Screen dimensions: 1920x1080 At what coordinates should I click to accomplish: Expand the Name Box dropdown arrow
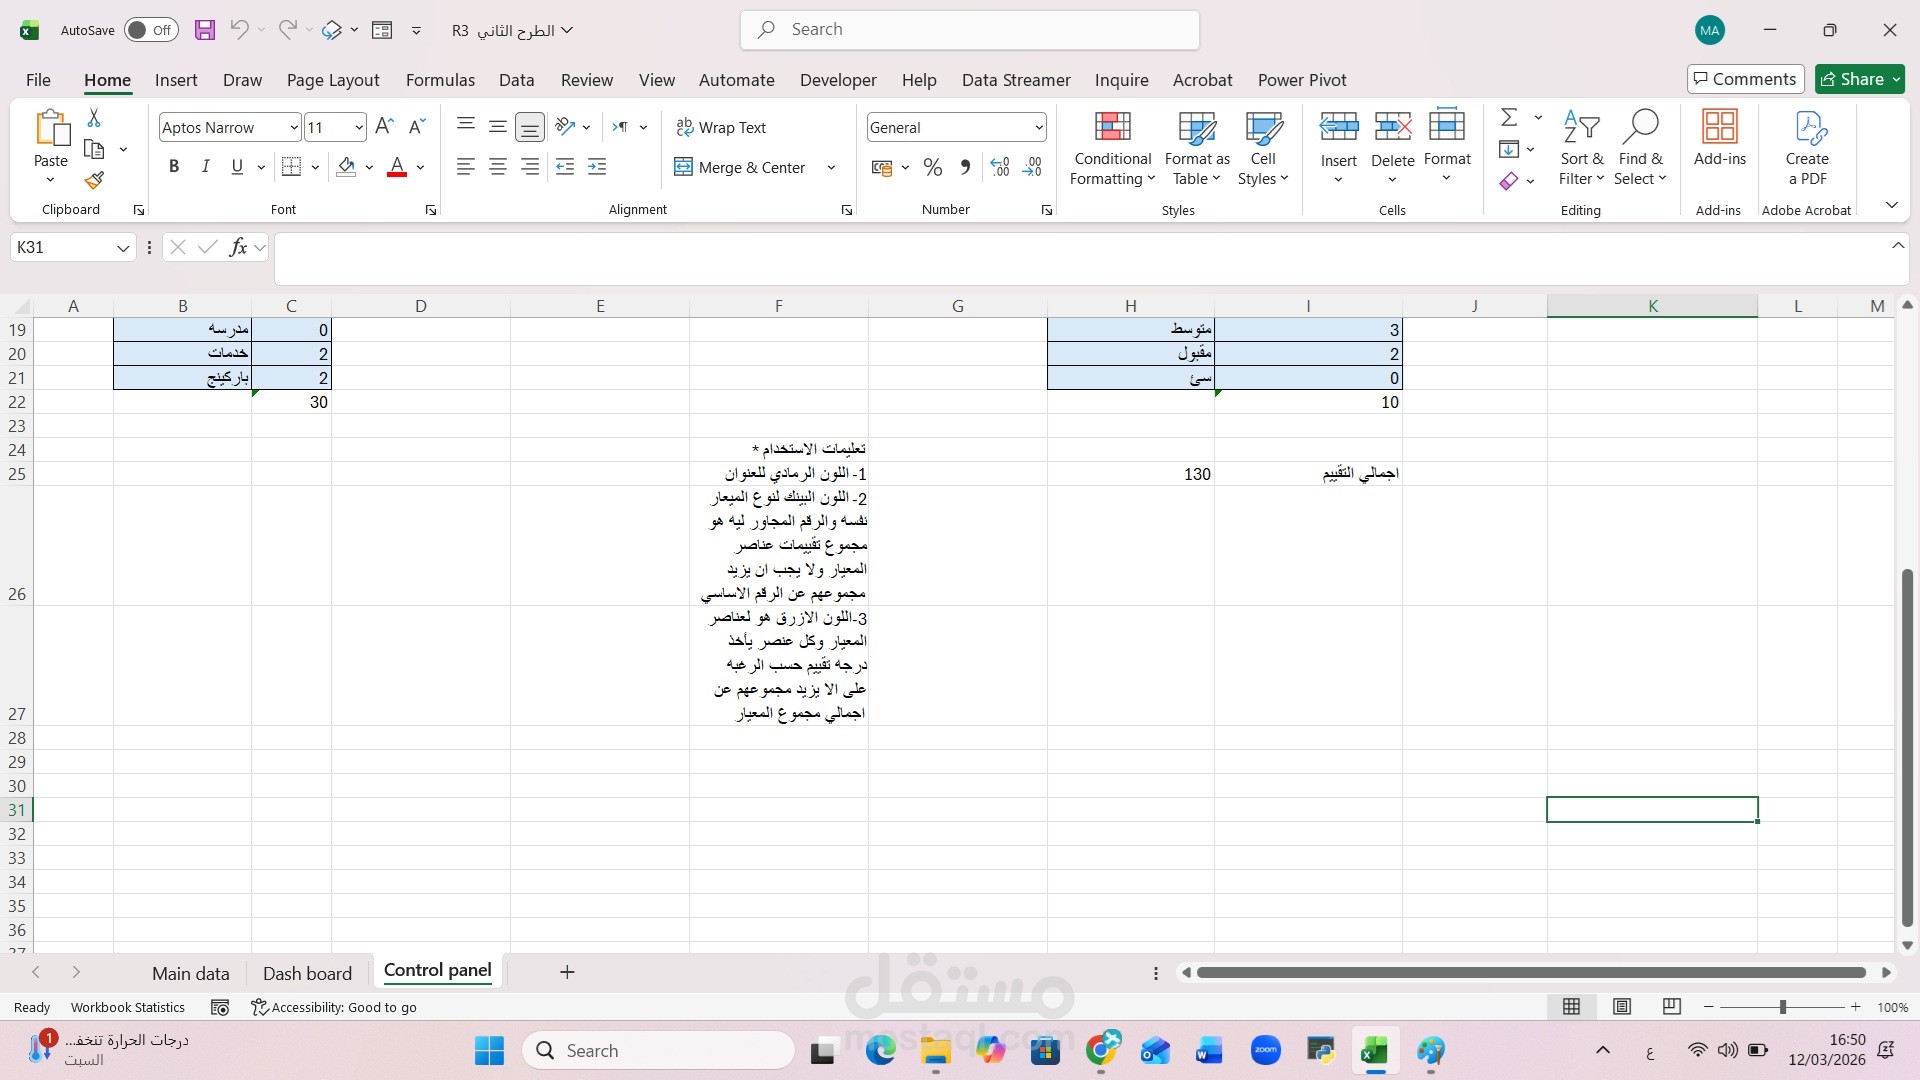123,248
